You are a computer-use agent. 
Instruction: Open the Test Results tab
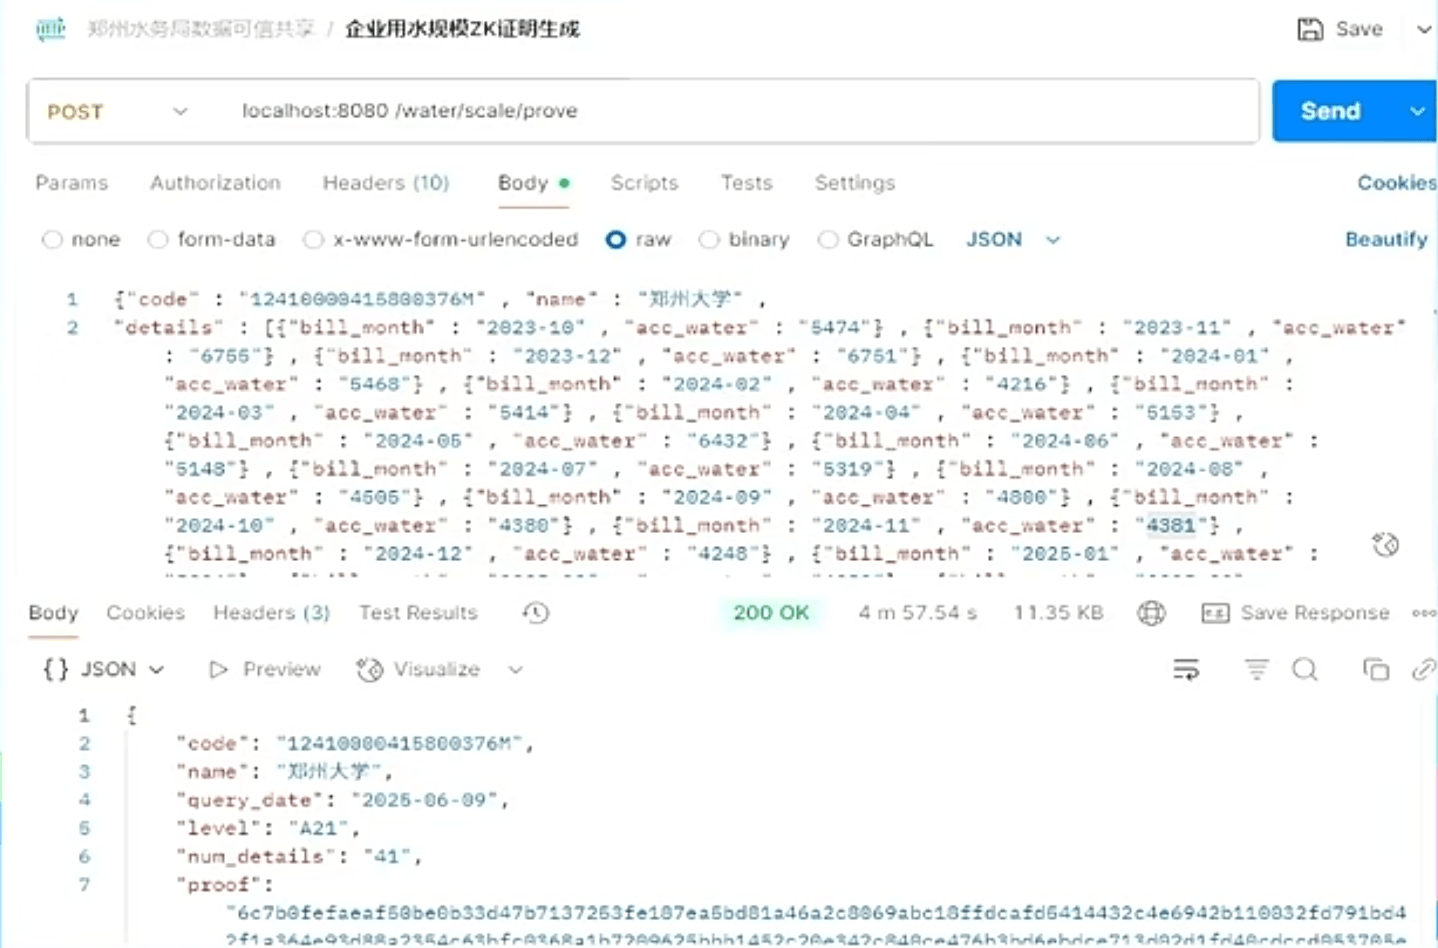(418, 613)
